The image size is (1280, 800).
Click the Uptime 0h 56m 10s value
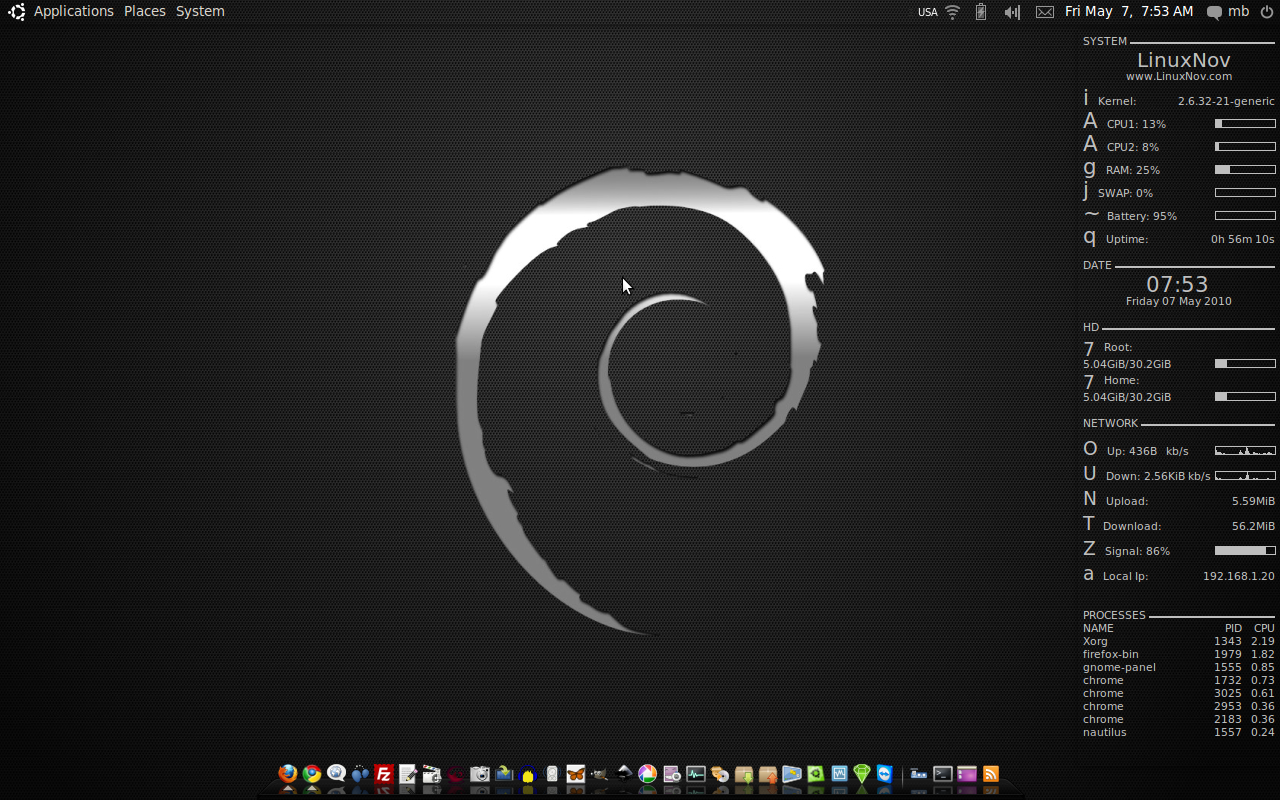click(x=1243, y=239)
